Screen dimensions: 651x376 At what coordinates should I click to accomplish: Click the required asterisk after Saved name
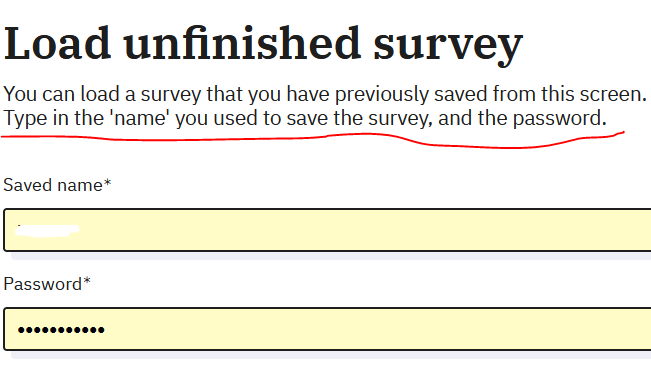pos(107,183)
